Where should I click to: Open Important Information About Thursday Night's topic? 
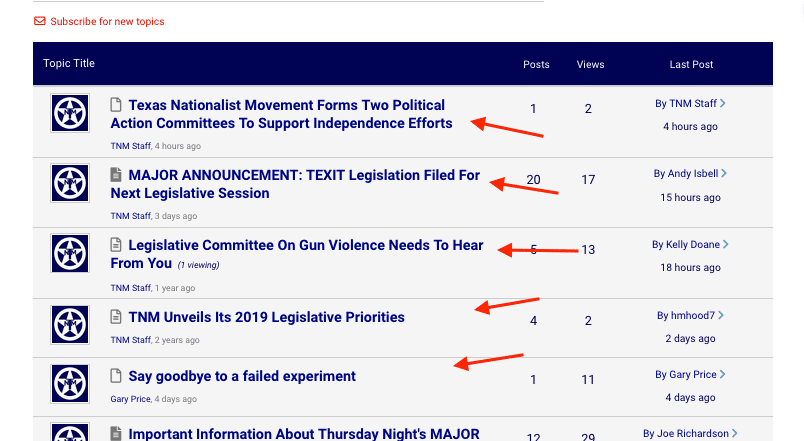pos(304,434)
